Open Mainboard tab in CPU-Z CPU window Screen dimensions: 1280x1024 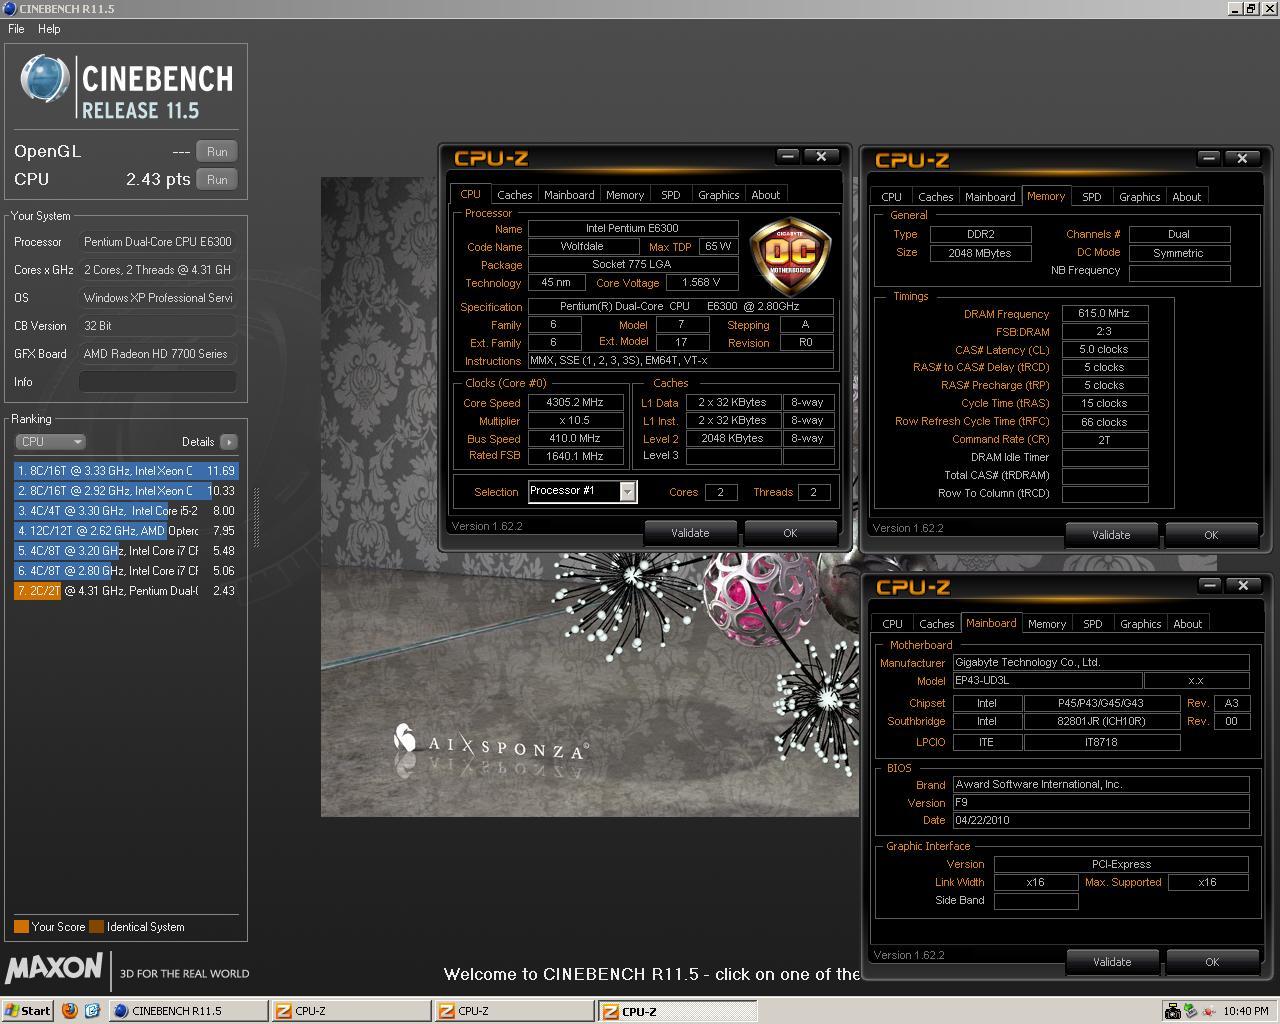coord(569,195)
